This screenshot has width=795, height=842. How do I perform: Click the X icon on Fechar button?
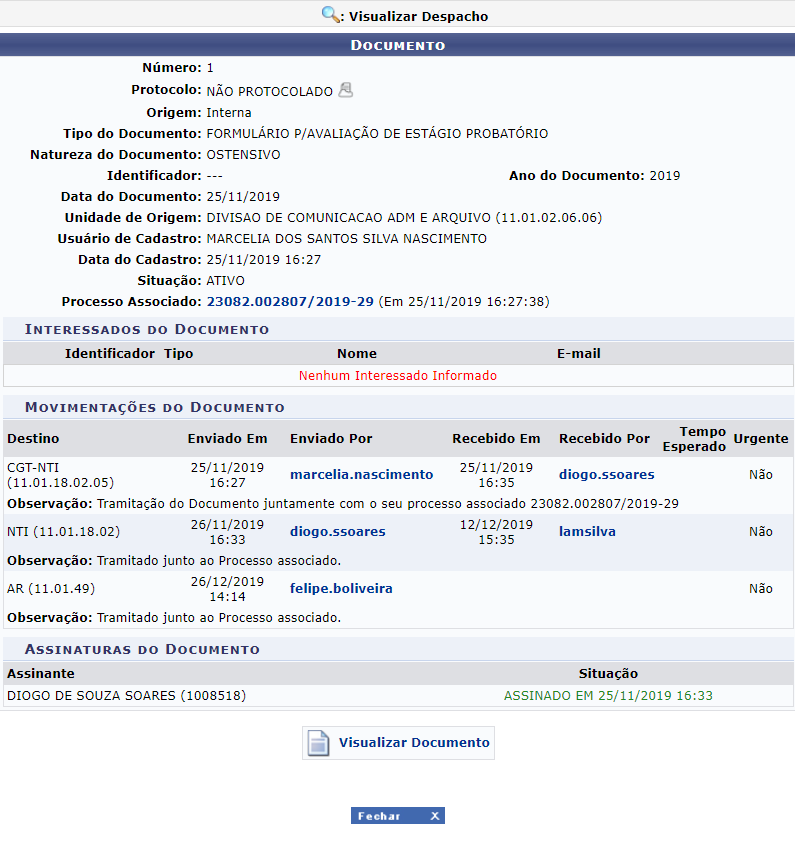435,816
